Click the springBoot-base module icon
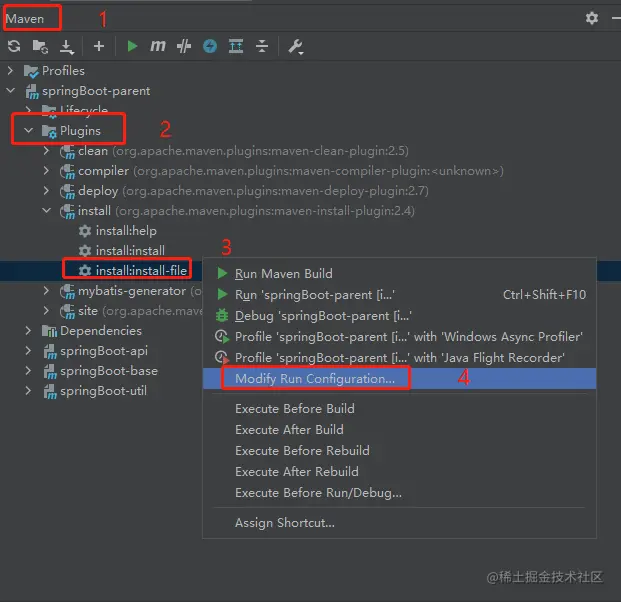621x602 pixels. [50, 371]
